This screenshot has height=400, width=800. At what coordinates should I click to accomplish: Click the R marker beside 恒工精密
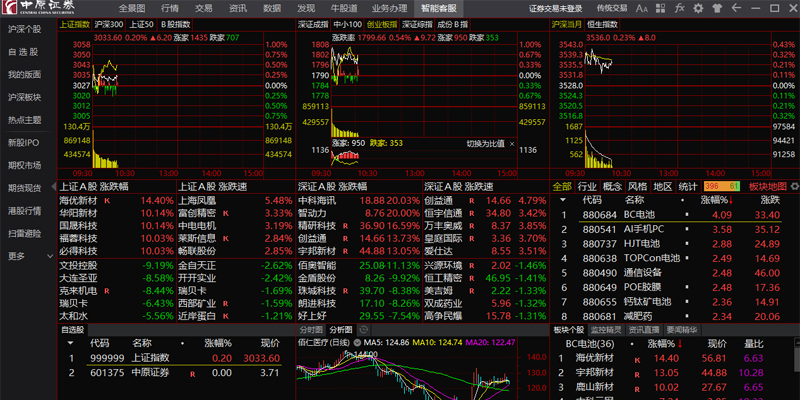pyautogui.click(x=472, y=279)
